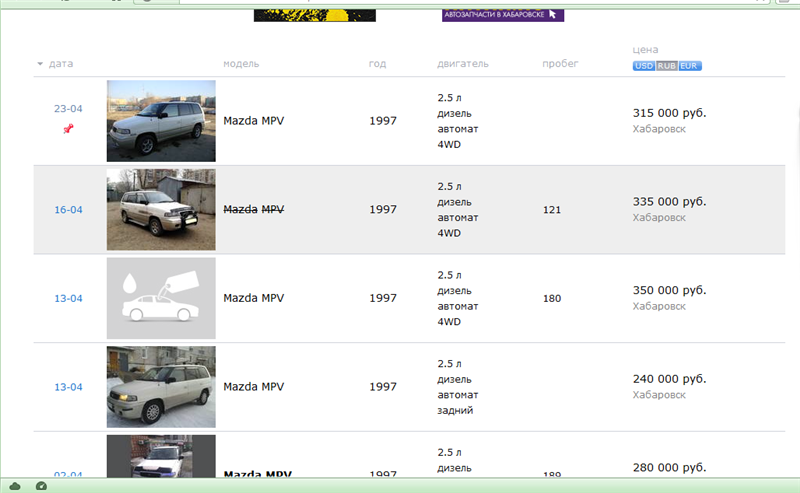Sort listings by the date arrow

40,64
